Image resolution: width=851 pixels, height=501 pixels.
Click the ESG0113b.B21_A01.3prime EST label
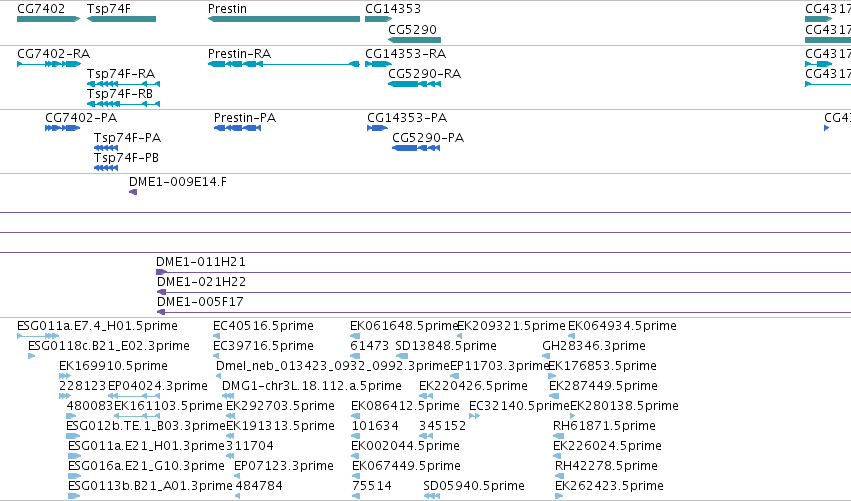click(x=150, y=486)
